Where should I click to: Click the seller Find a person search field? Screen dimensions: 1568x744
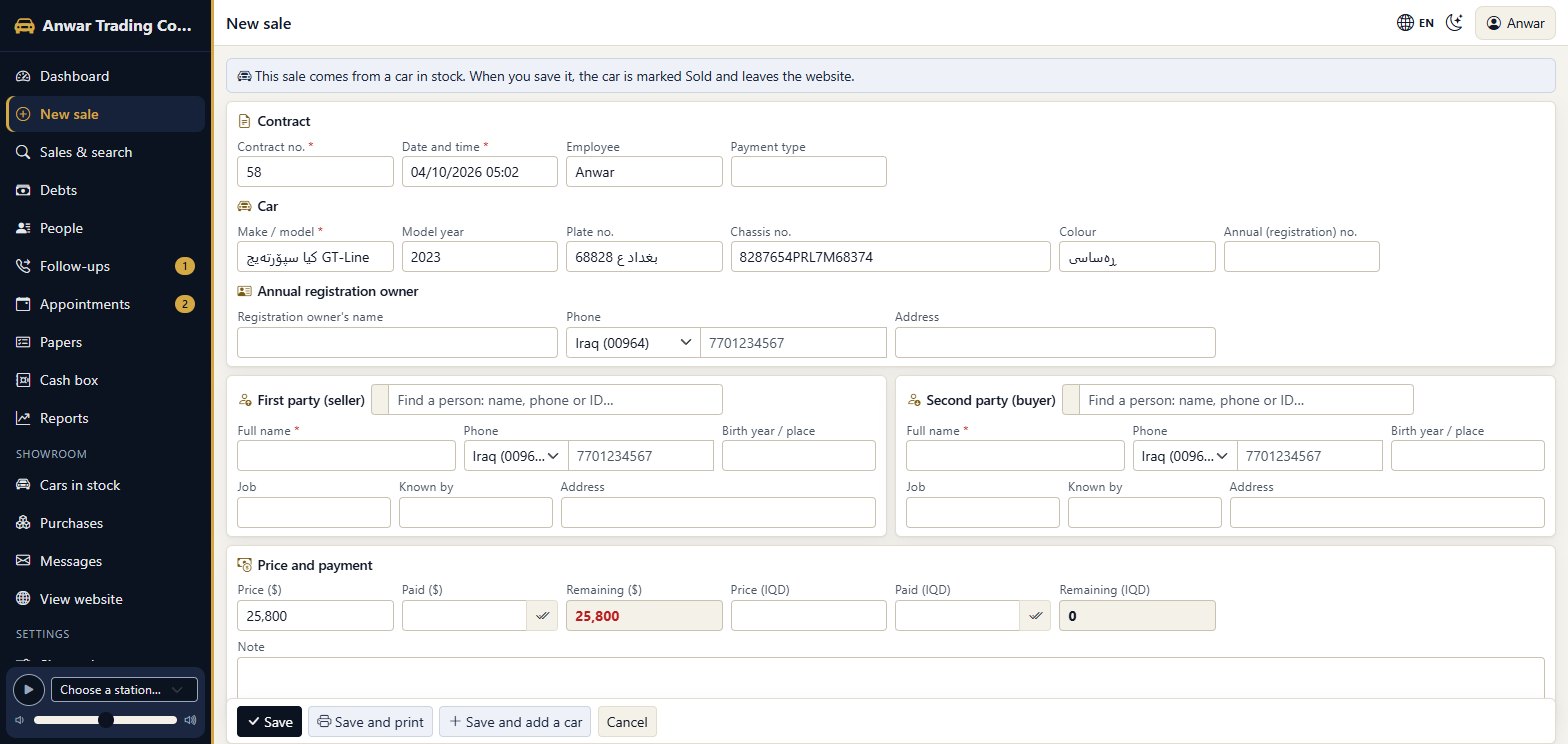(555, 400)
